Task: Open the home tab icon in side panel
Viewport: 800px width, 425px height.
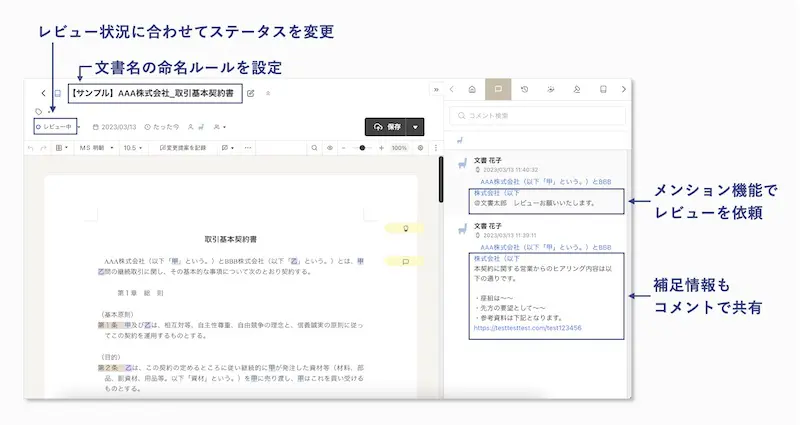Action: pos(472,89)
